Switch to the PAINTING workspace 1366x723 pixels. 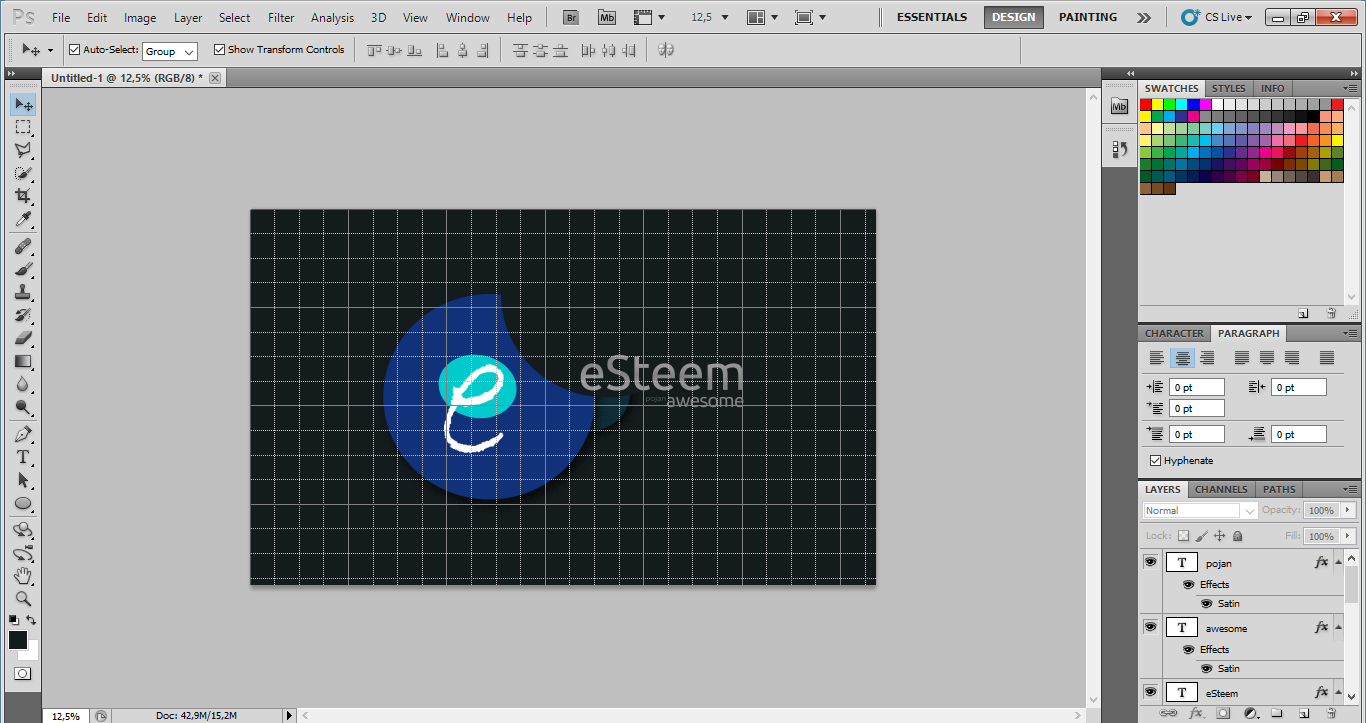pos(1087,17)
